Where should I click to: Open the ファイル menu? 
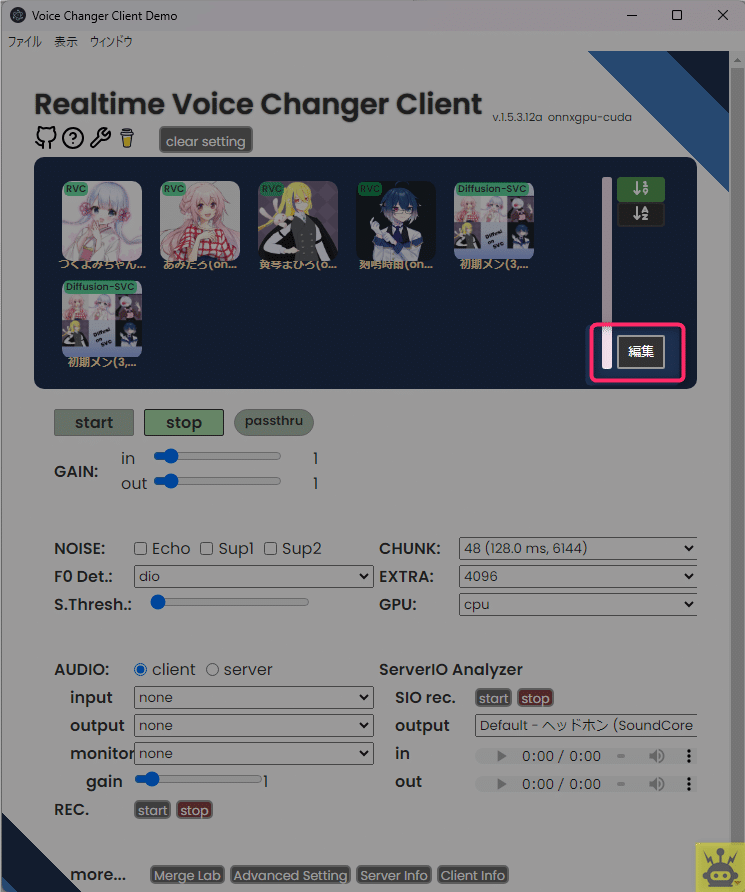[x=24, y=42]
